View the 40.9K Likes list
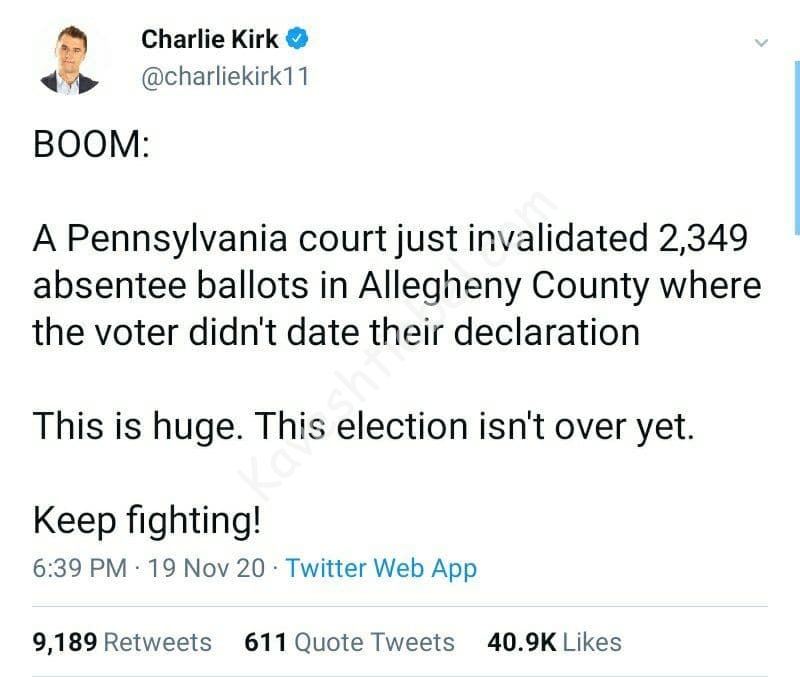800x677 pixels. pos(553,642)
